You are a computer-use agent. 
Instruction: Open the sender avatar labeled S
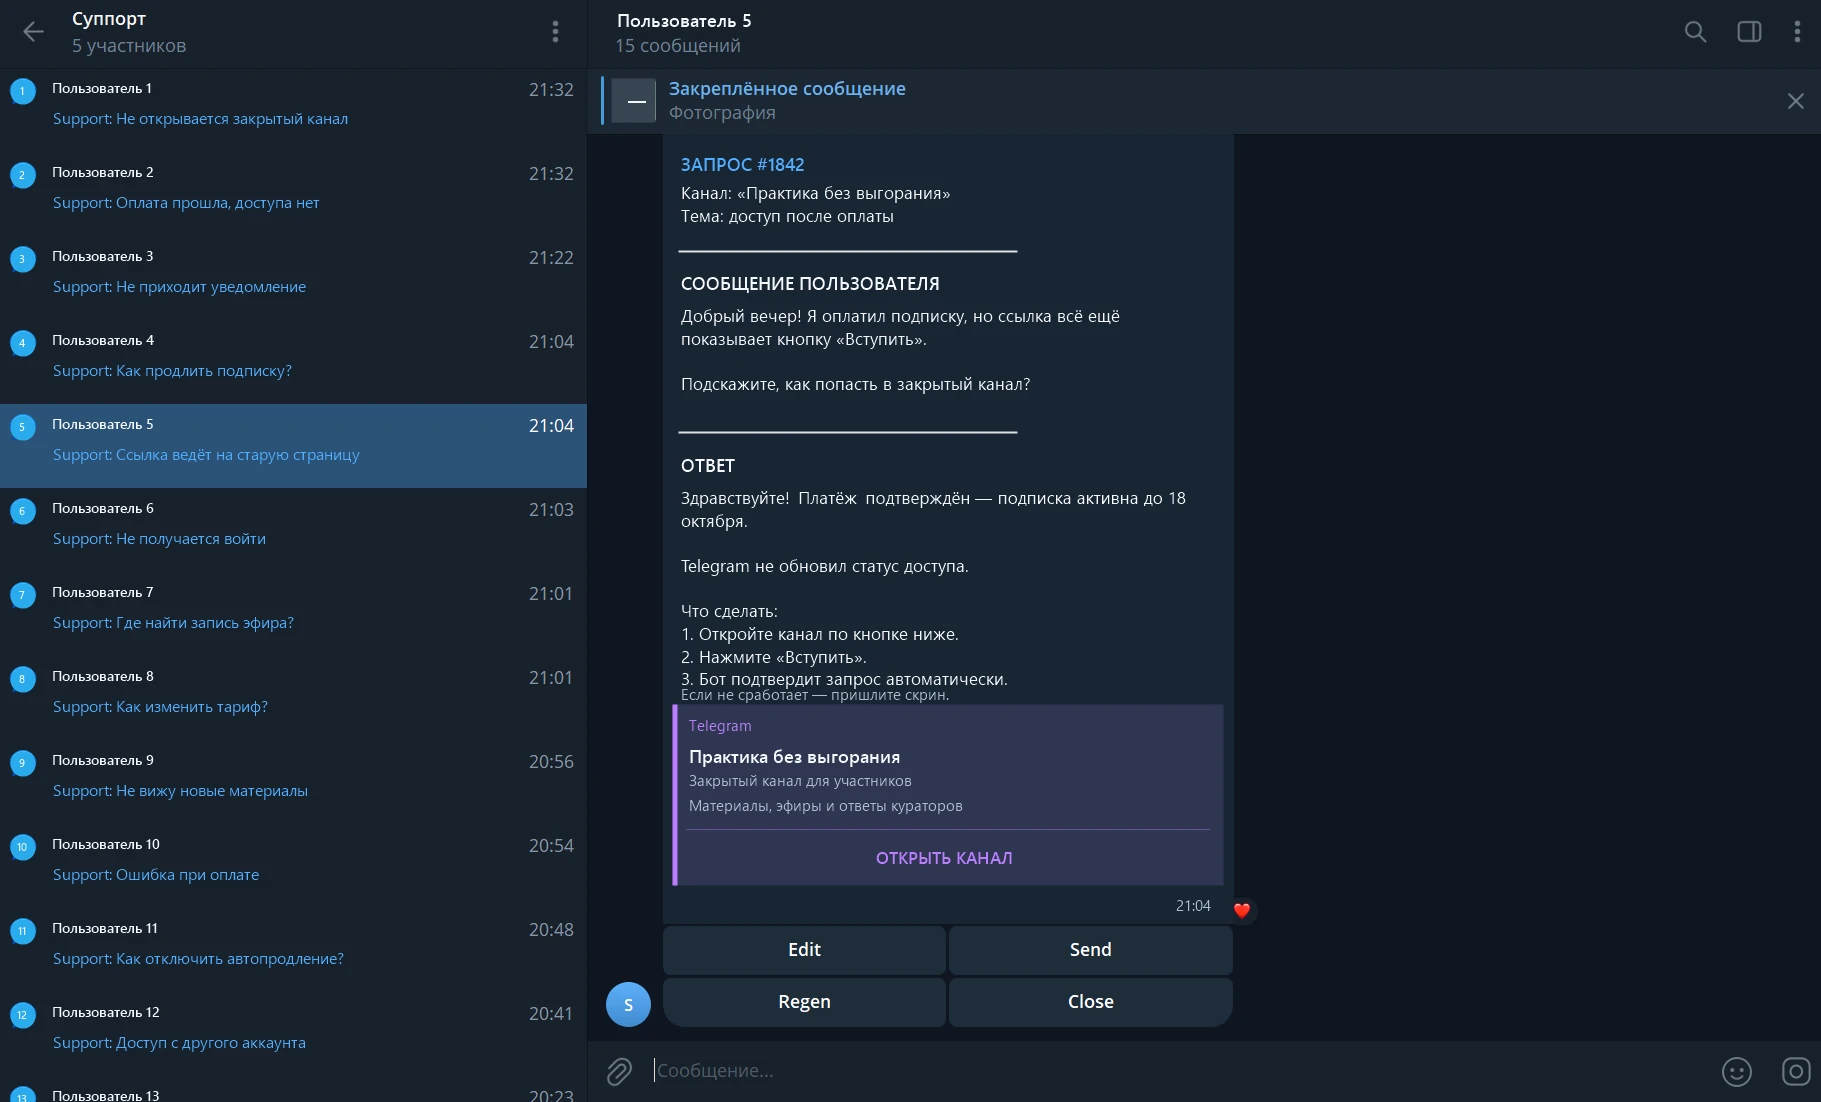(x=628, y=1004)
